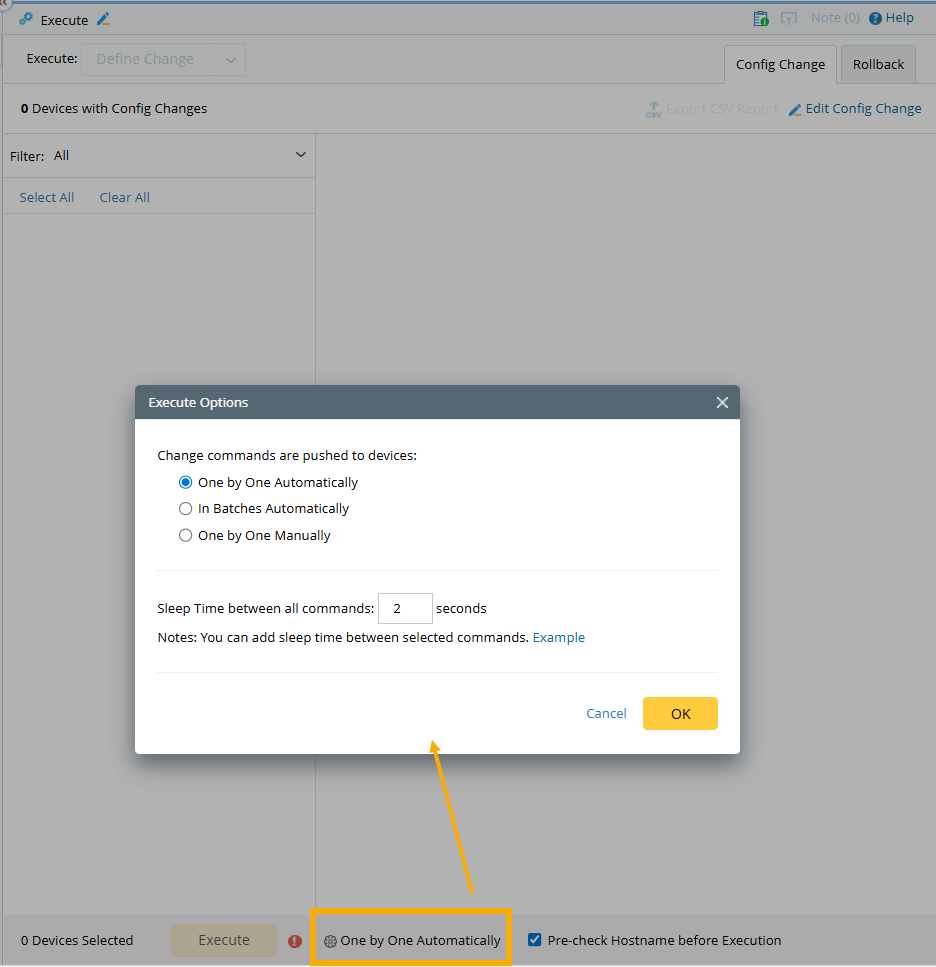Click the pencil icon beside Execute title
The width and height of the screenshot is (936, 967).
click(x=104, y=19)
